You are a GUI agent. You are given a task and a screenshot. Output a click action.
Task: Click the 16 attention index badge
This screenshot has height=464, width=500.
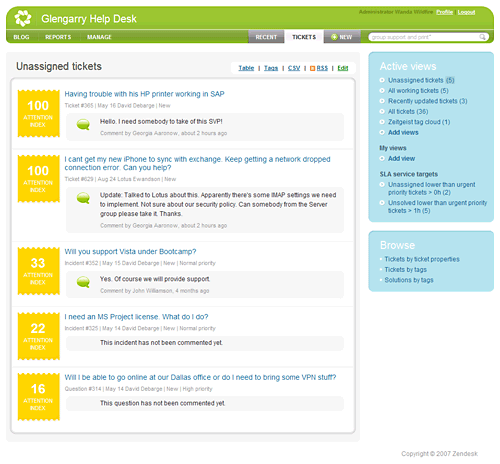pyautogui.click(x=38, y=397)
